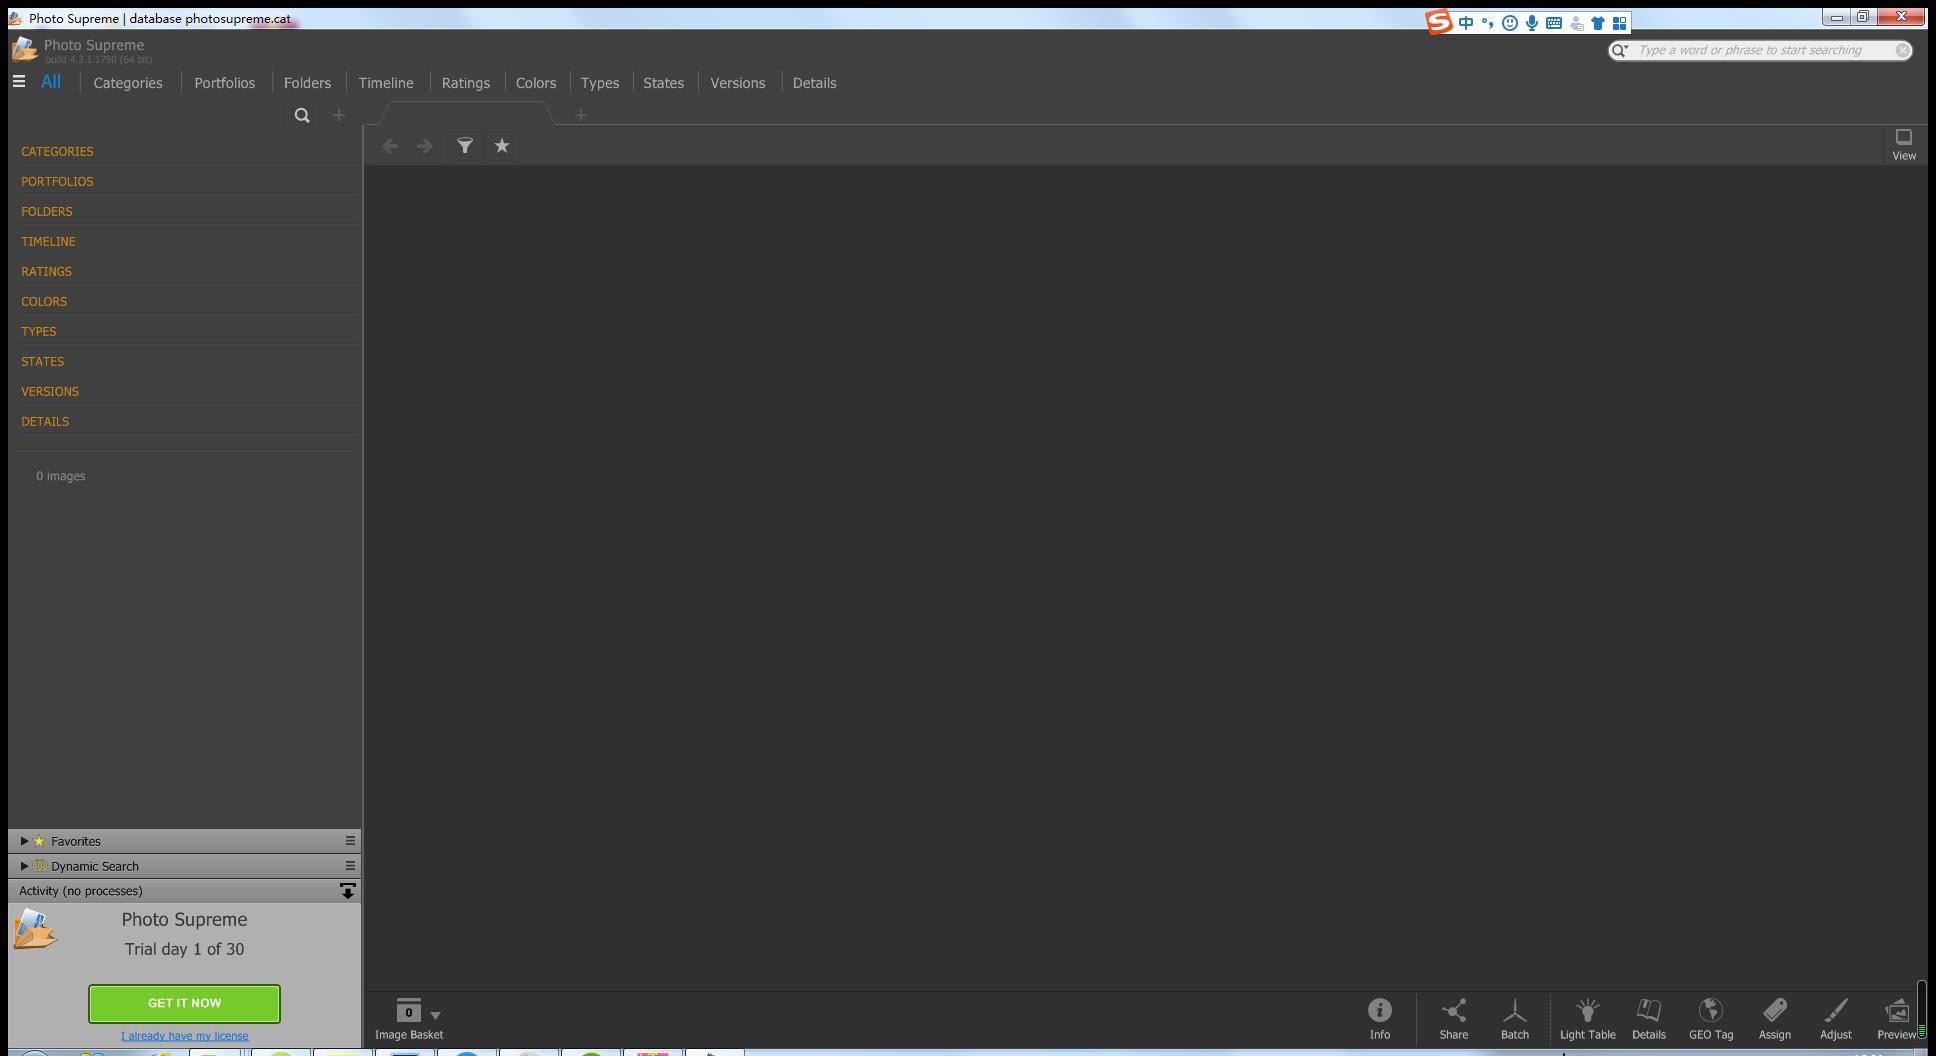Open the Assign panel
1936x1056 pixels.
(1775, 1019)
